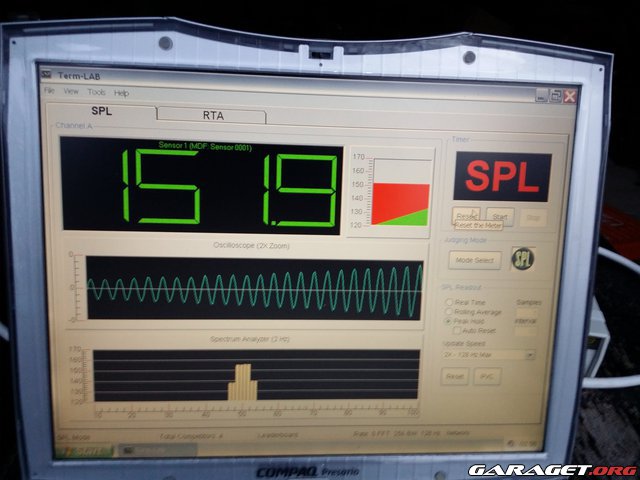
Task: Click the red SPL timer display
Action: click(503, 176)
